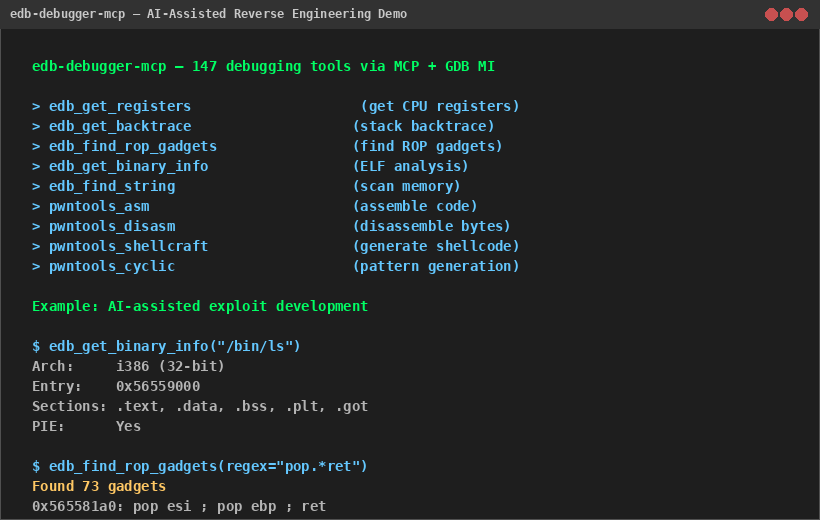This screenshot has height=520, width=820.
Task: Click the '(disassemble bytes)' description
Action: (431, 227)
